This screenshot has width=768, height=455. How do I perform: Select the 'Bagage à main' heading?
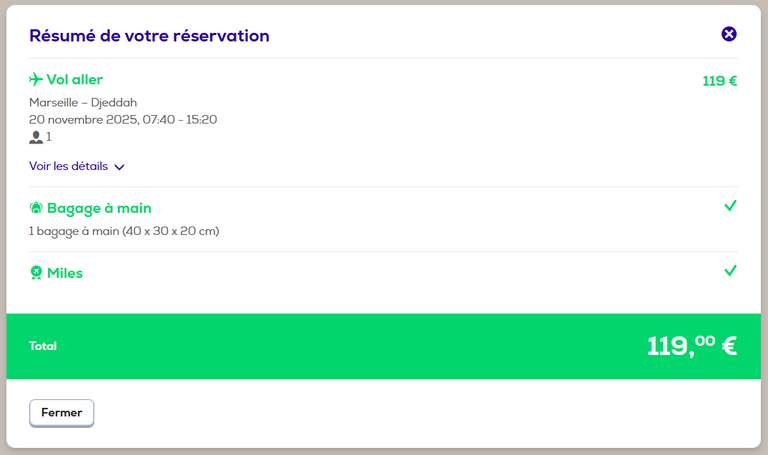(99, 208)
